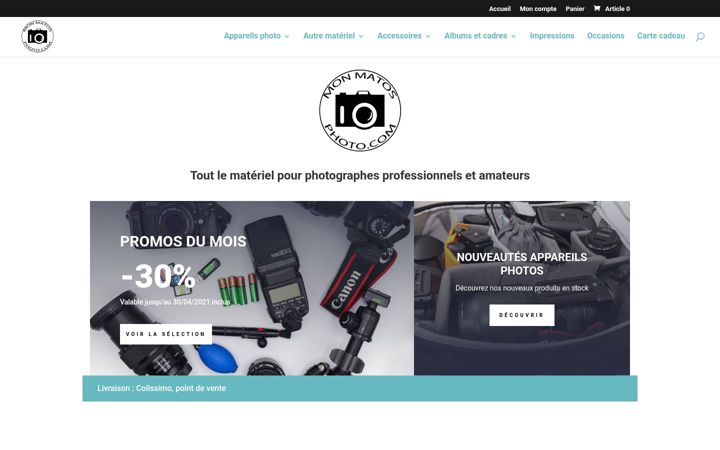This screenshot has height=450, width=720.
Task: Click the Promos du mois heading
Action: pos(183,241)
